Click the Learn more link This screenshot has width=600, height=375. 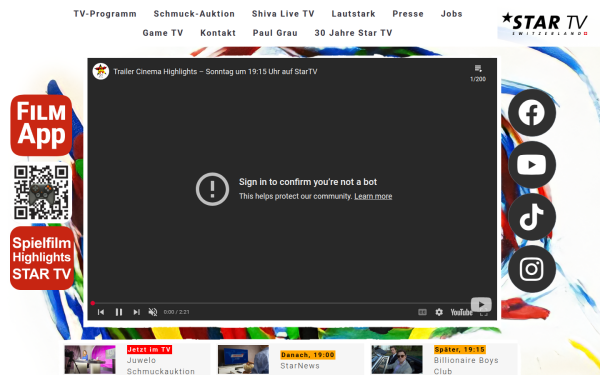click(x=373, y=196)
